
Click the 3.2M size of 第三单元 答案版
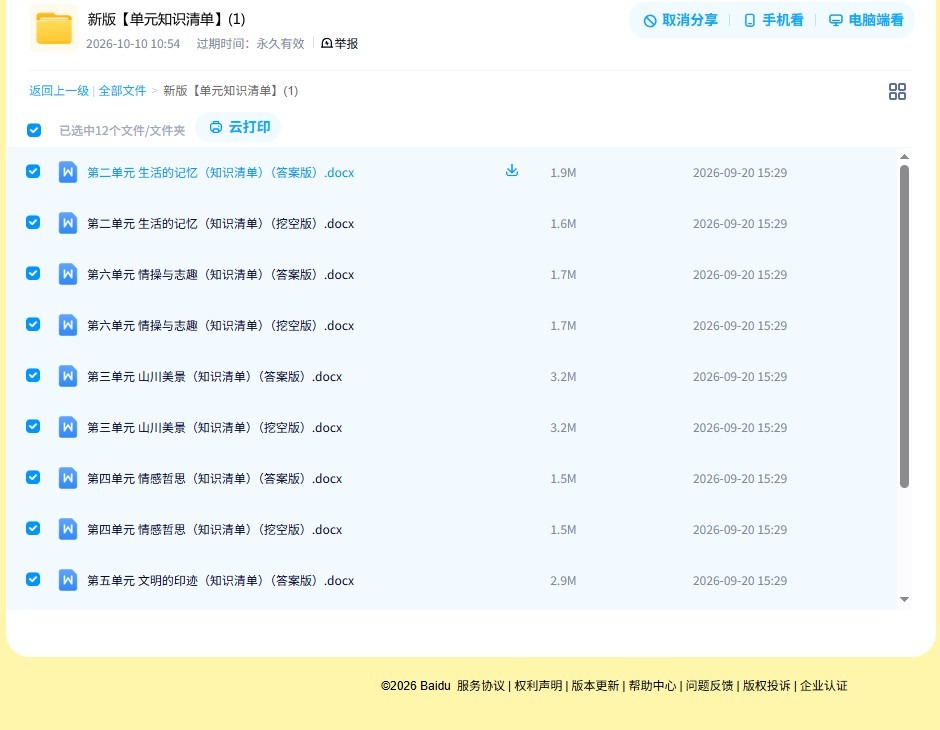click(563, 376)
